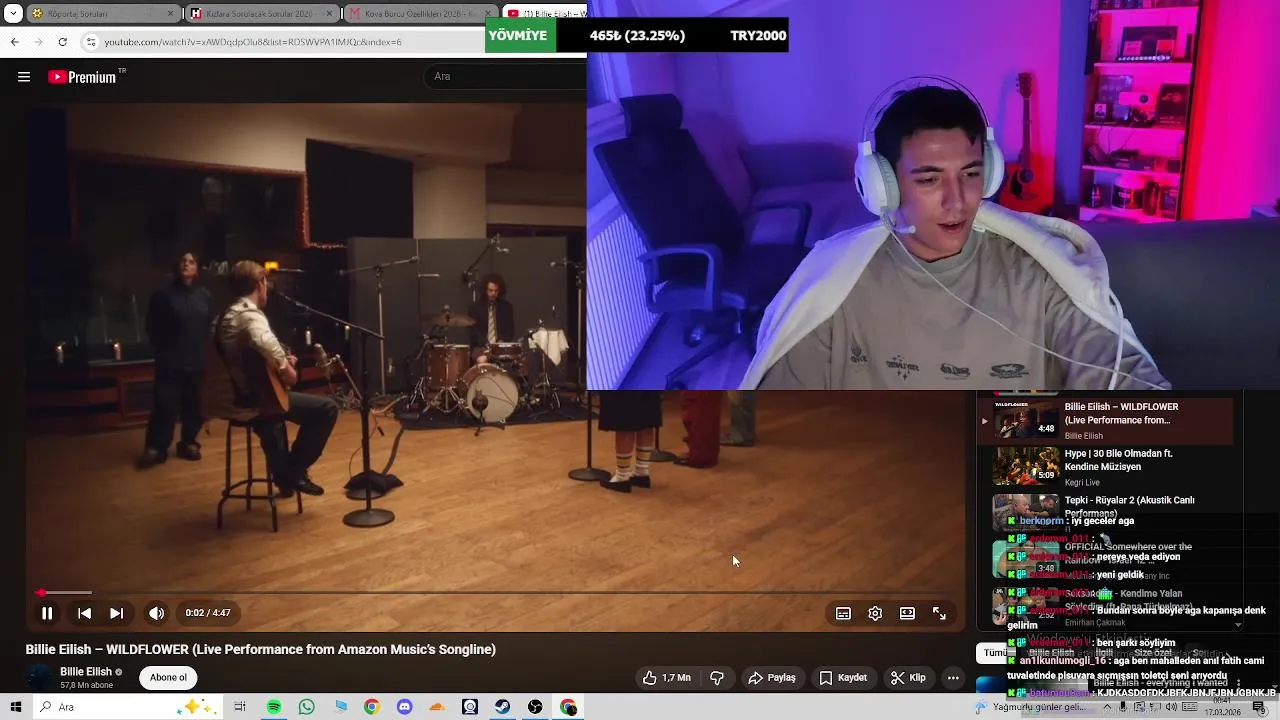
Task: Focus the YouTube 'Ara' search box
Action: tap(505, 76)
